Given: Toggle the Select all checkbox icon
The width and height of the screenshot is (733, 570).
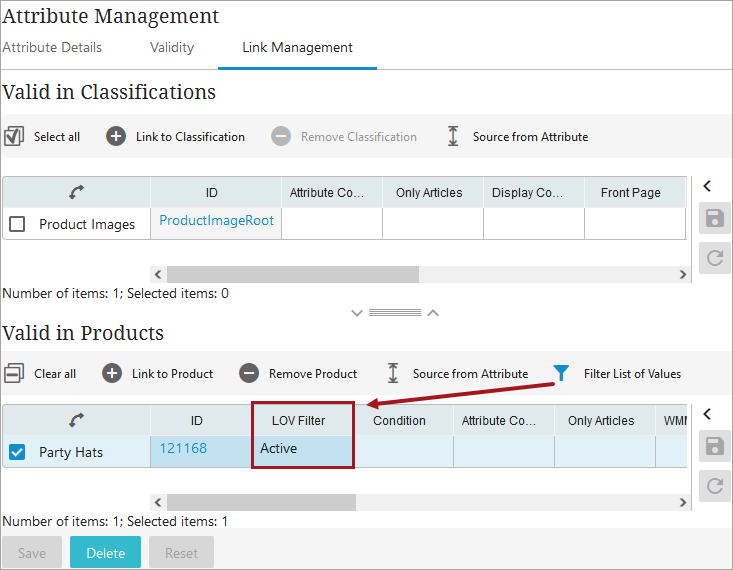Looking at the screenshot, I should (14, 137).
